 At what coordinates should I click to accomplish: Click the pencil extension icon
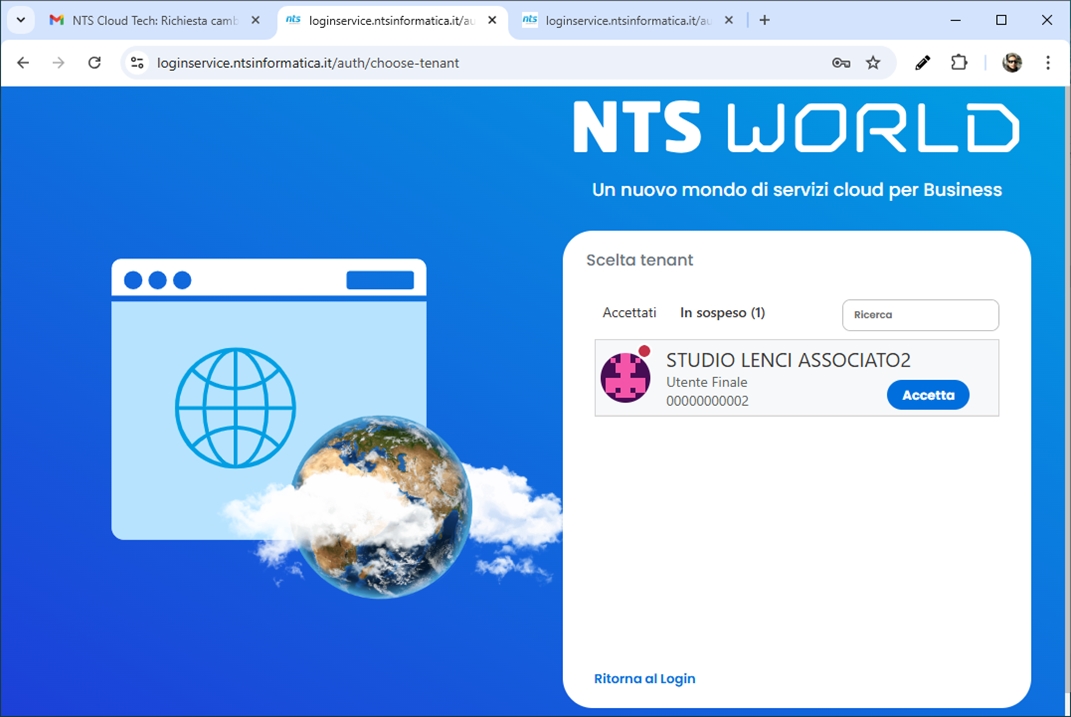pyautogui.click(x=922, y=63)
